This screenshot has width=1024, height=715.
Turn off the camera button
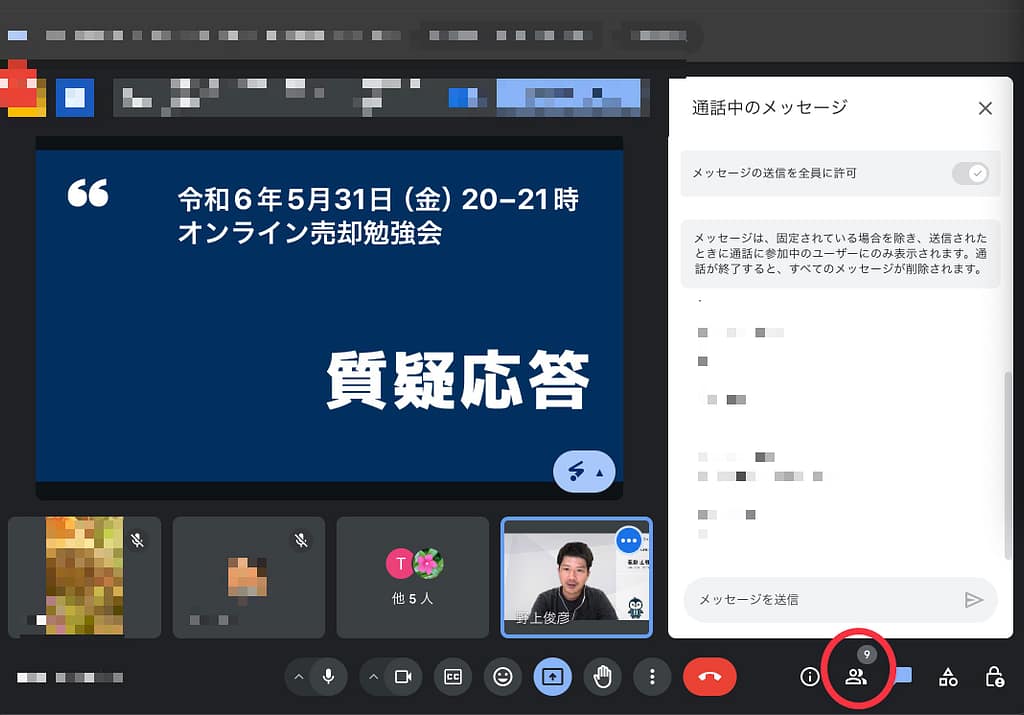coord(402,677)
